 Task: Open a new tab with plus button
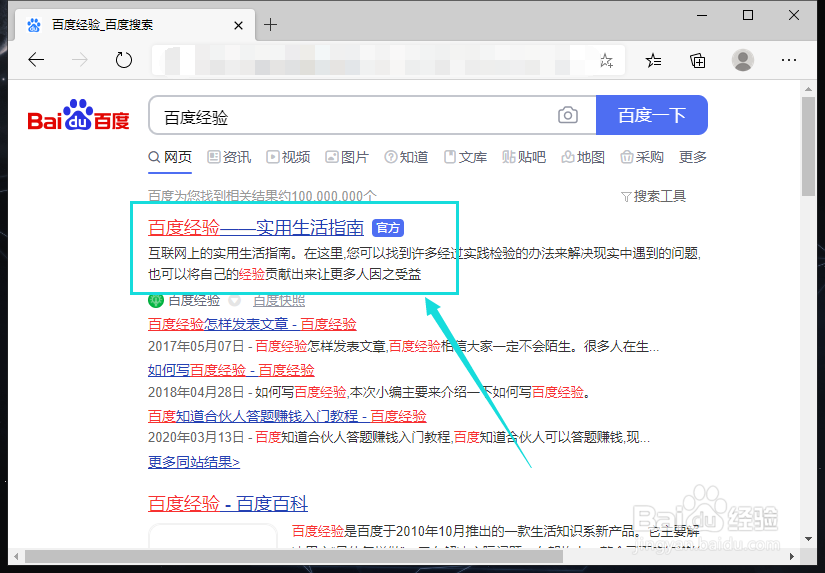point(270,24)
